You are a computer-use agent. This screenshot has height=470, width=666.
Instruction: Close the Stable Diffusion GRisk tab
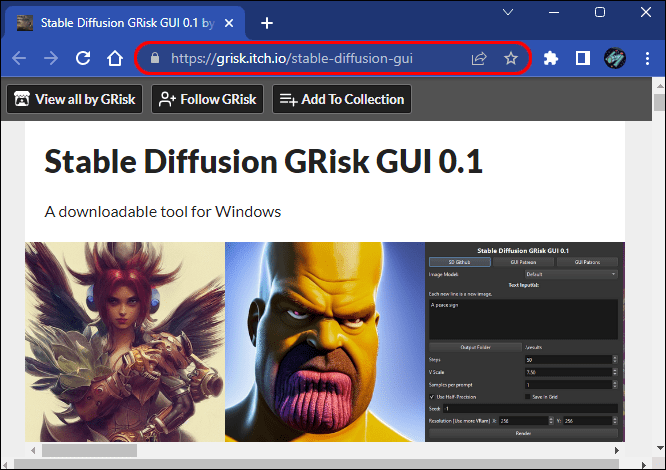229,23
